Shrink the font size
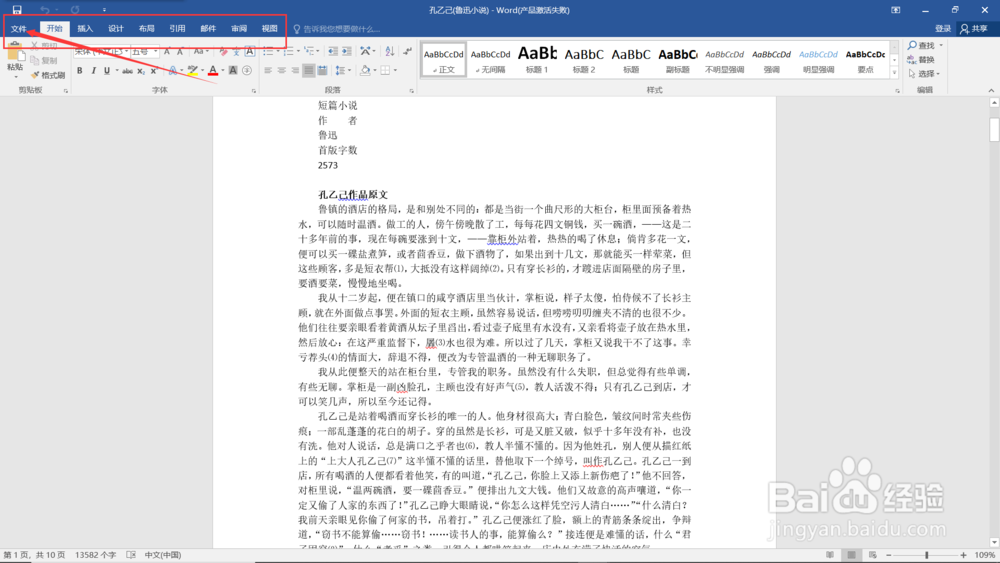The width and height of the screenshot is (1000, 563). coord(180,52)
